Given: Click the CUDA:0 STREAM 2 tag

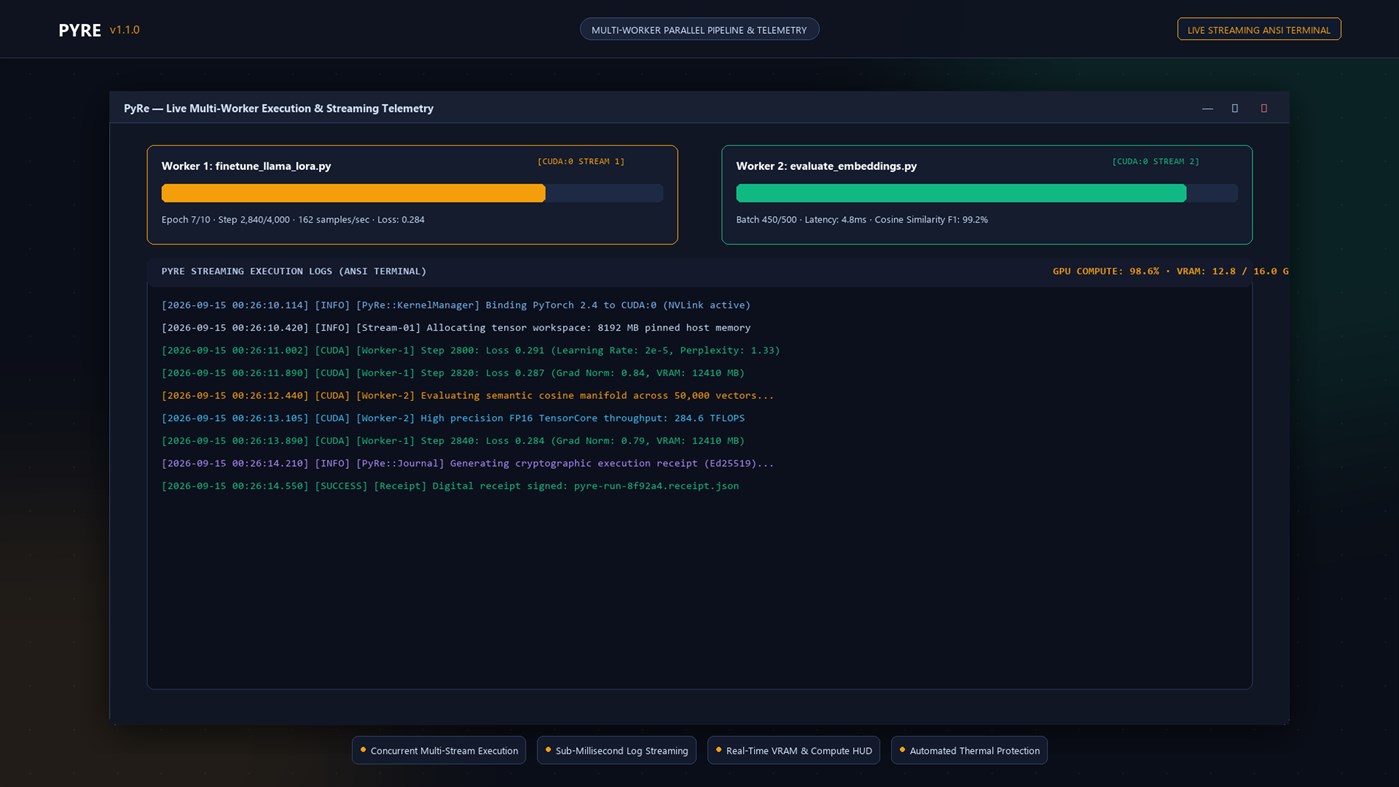Looking at the screenshot, I should point(1156,161).
